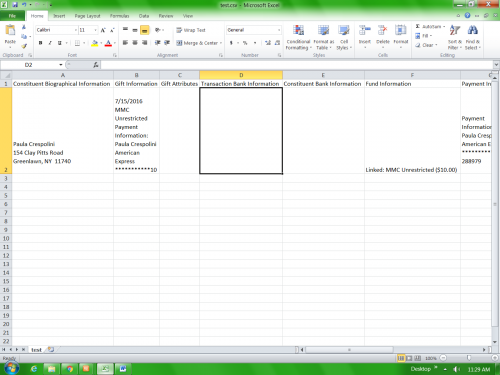The image size is (500, 375).
Task: Click Decrease Indent icon
Action: coord(158,43)
